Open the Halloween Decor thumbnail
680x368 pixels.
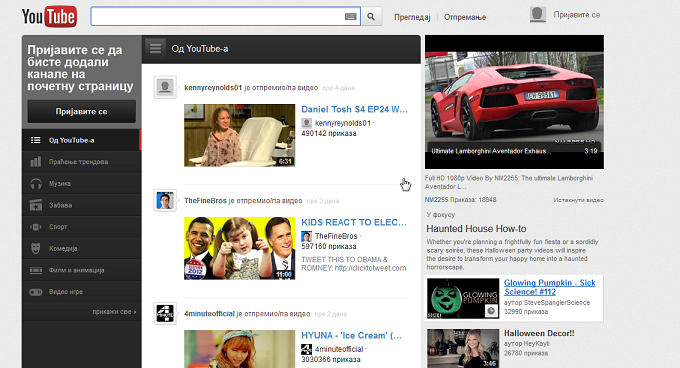[x=463, y=348]
